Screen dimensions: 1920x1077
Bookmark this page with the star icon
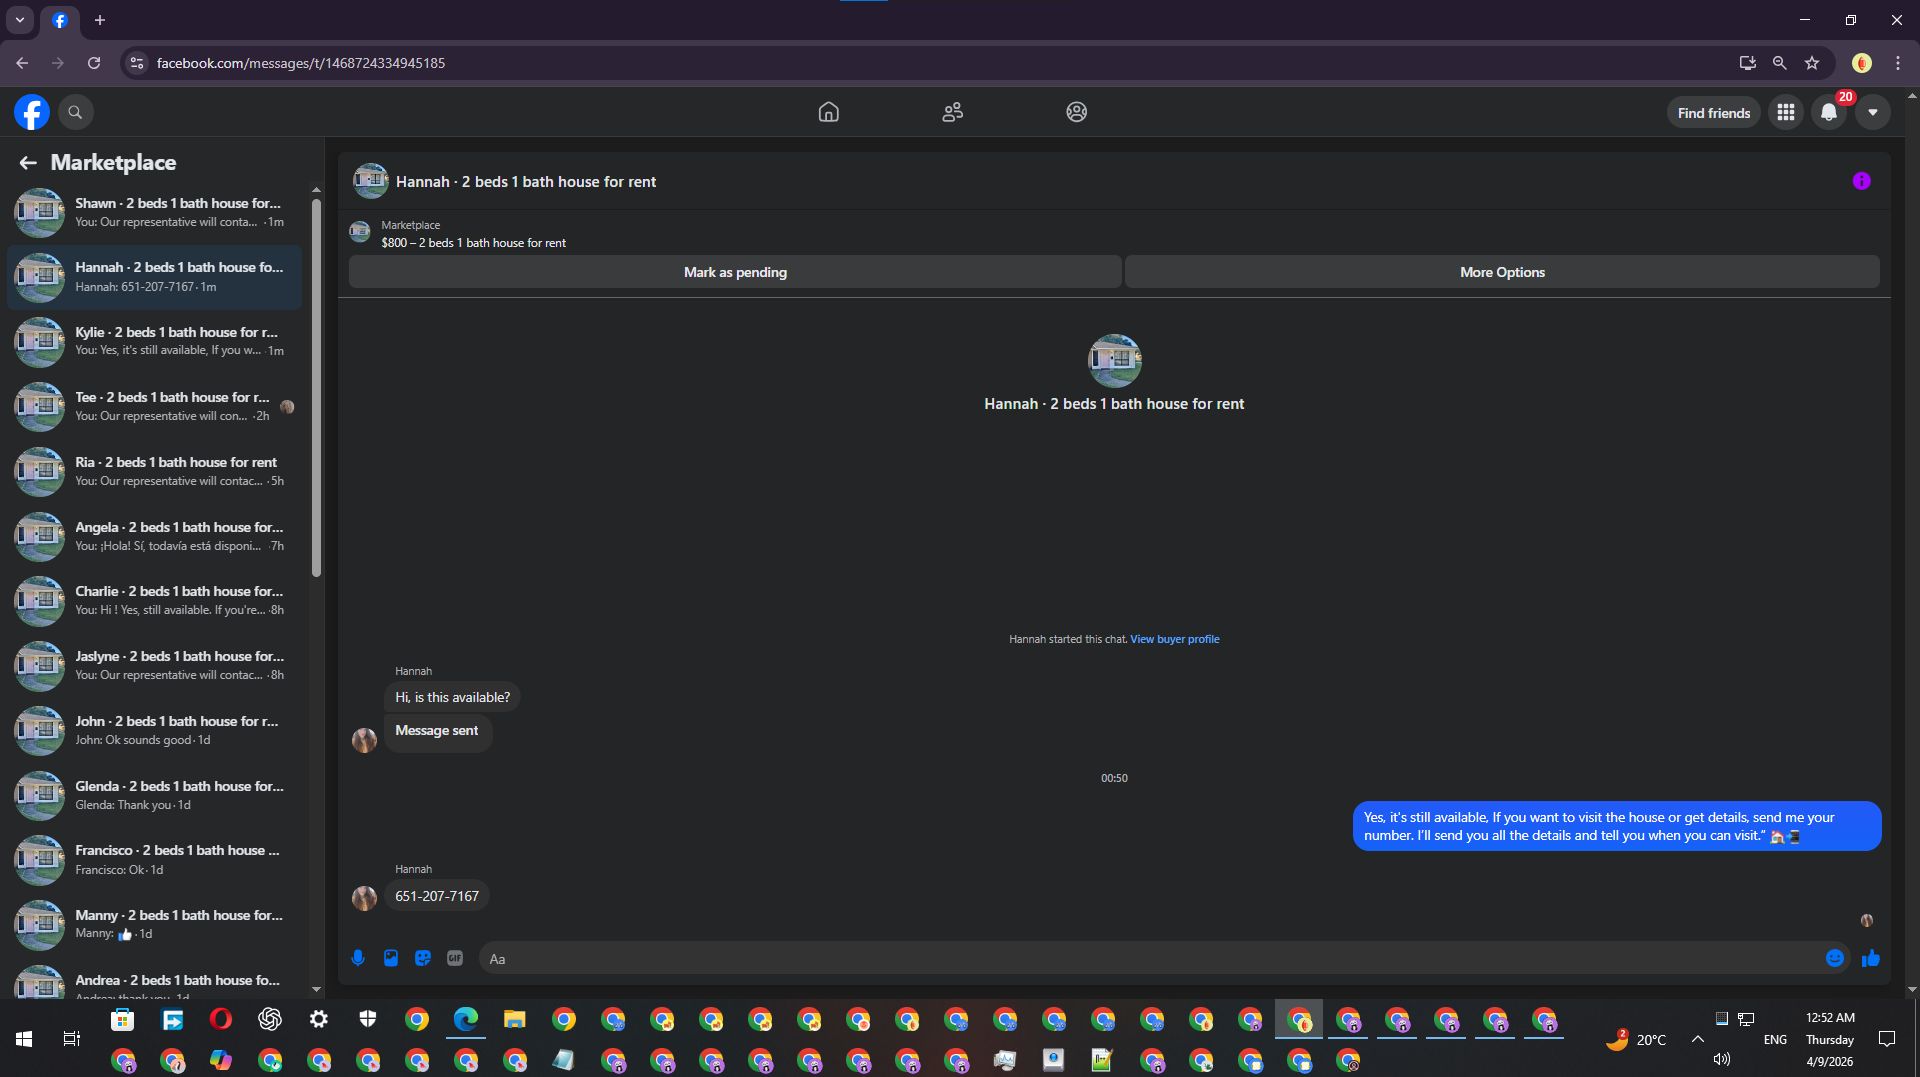[1812, 63]
